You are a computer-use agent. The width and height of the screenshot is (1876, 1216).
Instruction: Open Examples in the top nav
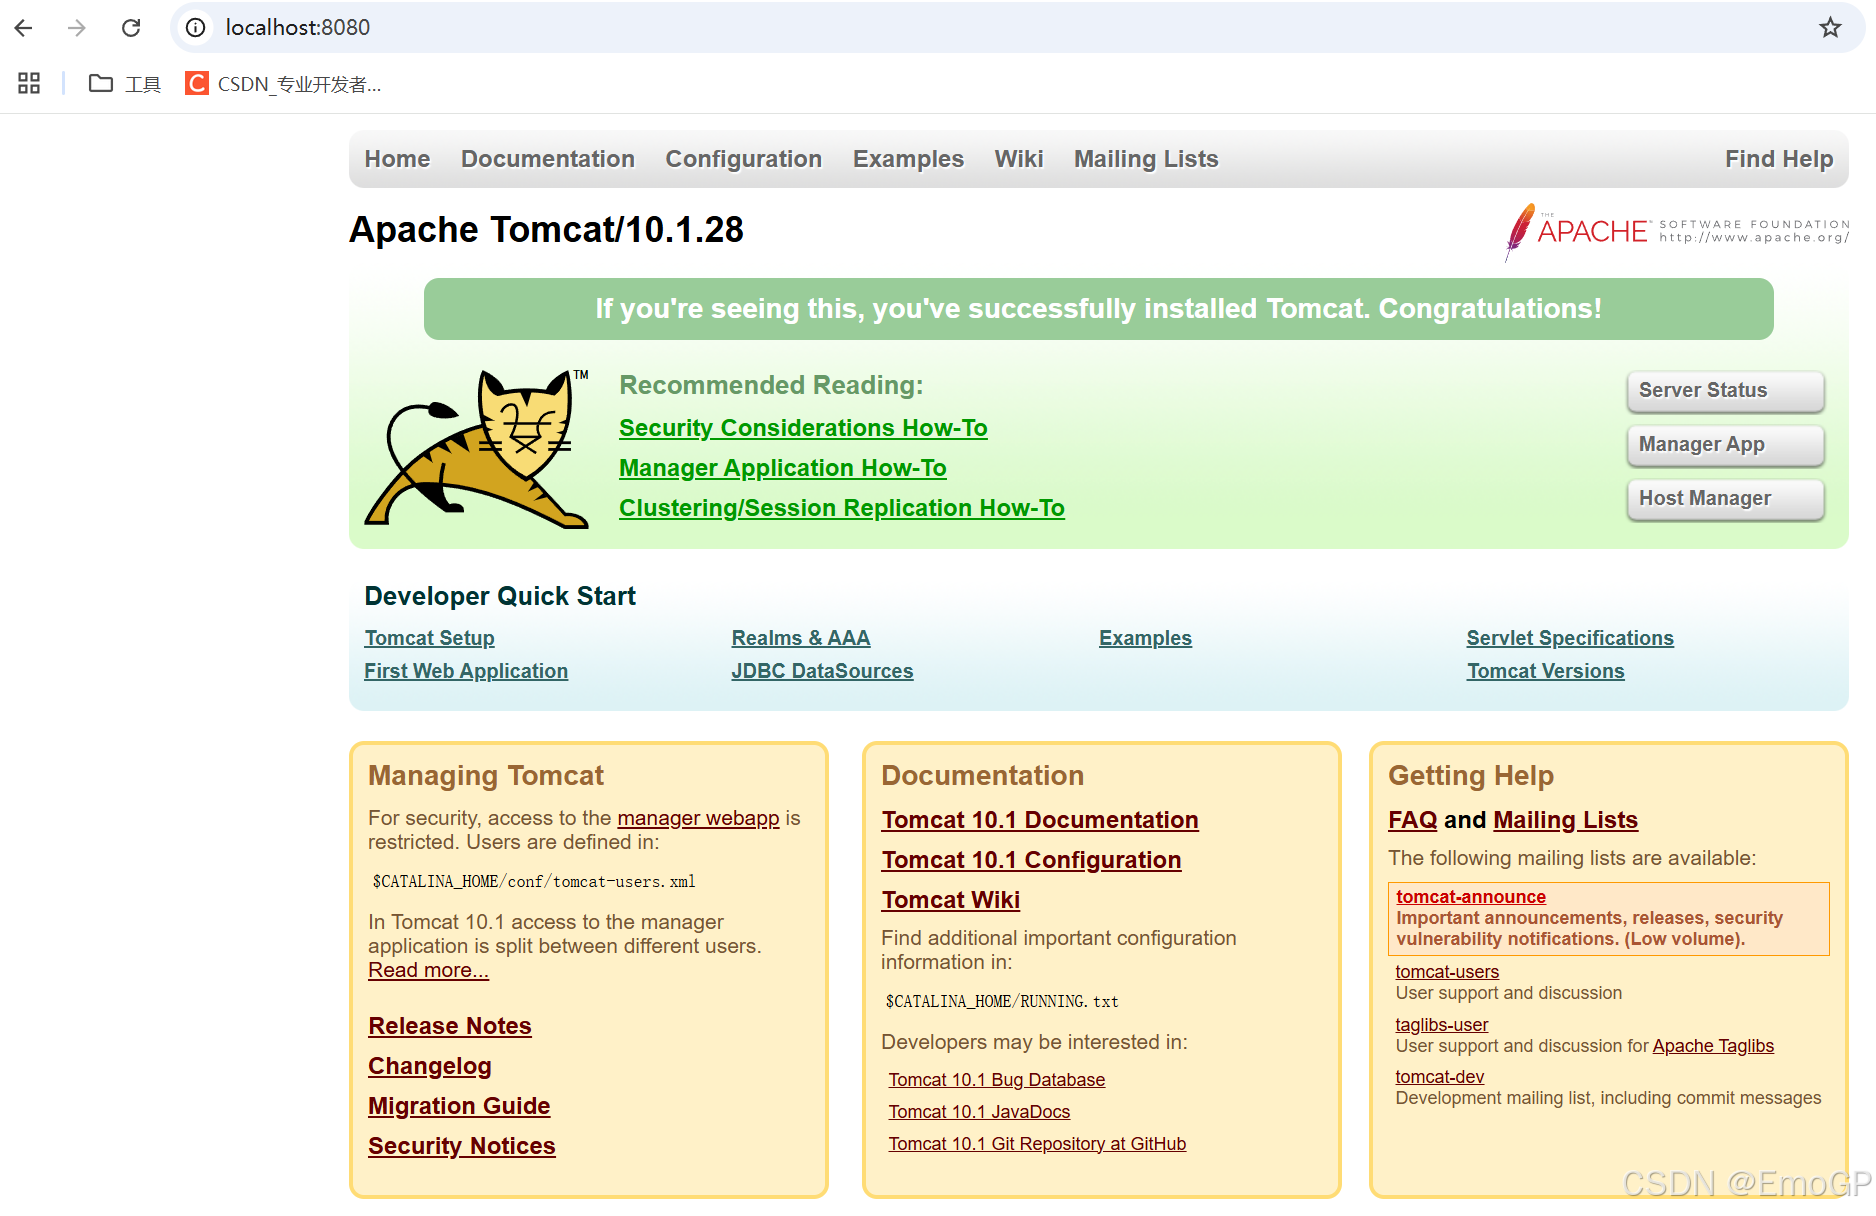(908, 159)
